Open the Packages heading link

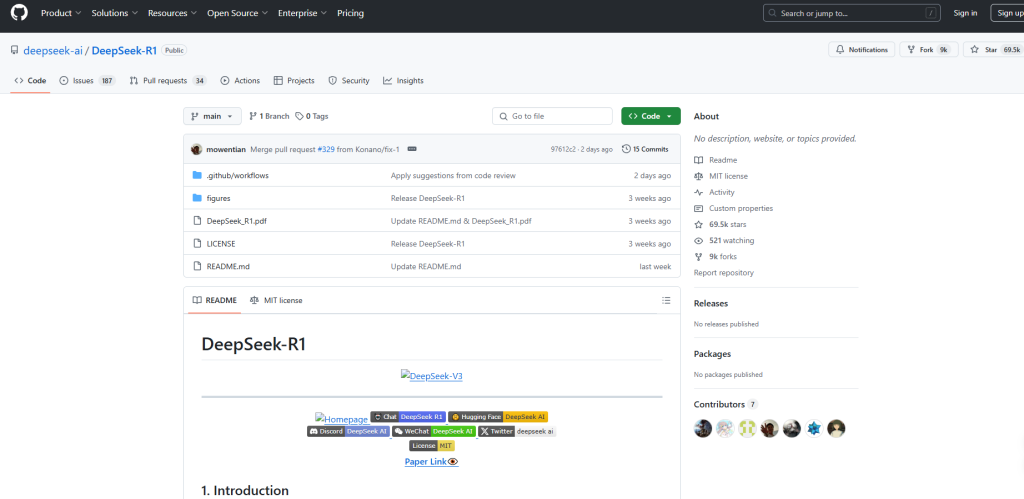pyautogui.click(x=712, y=354)
